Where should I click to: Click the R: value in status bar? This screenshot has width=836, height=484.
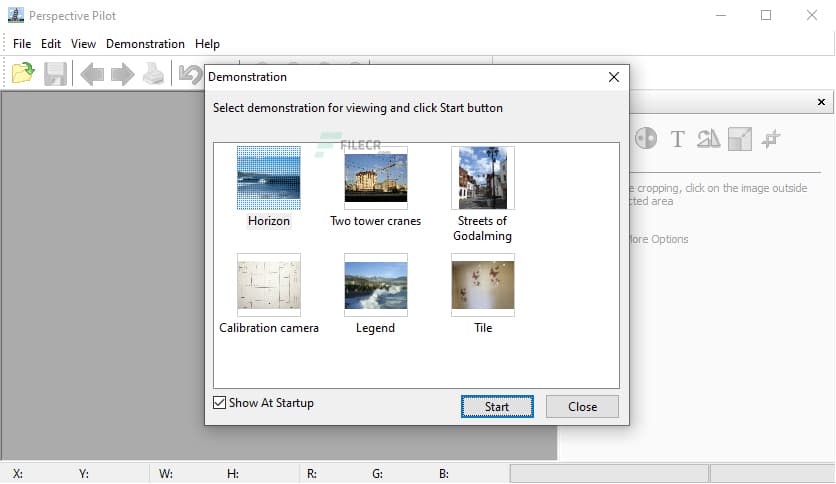pos(312,474)
